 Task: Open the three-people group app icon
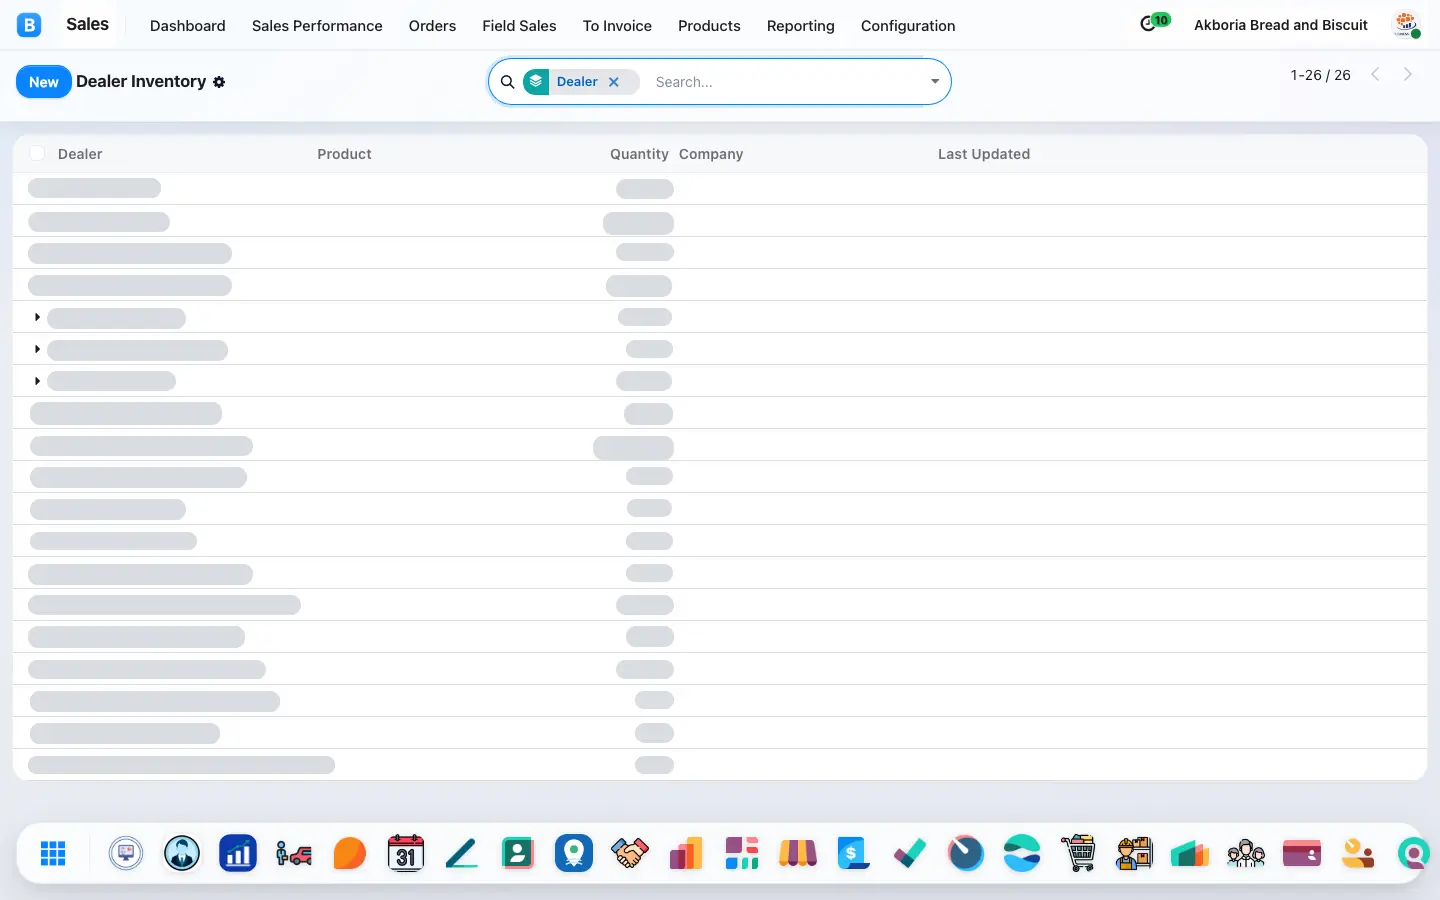point(1246,853)
